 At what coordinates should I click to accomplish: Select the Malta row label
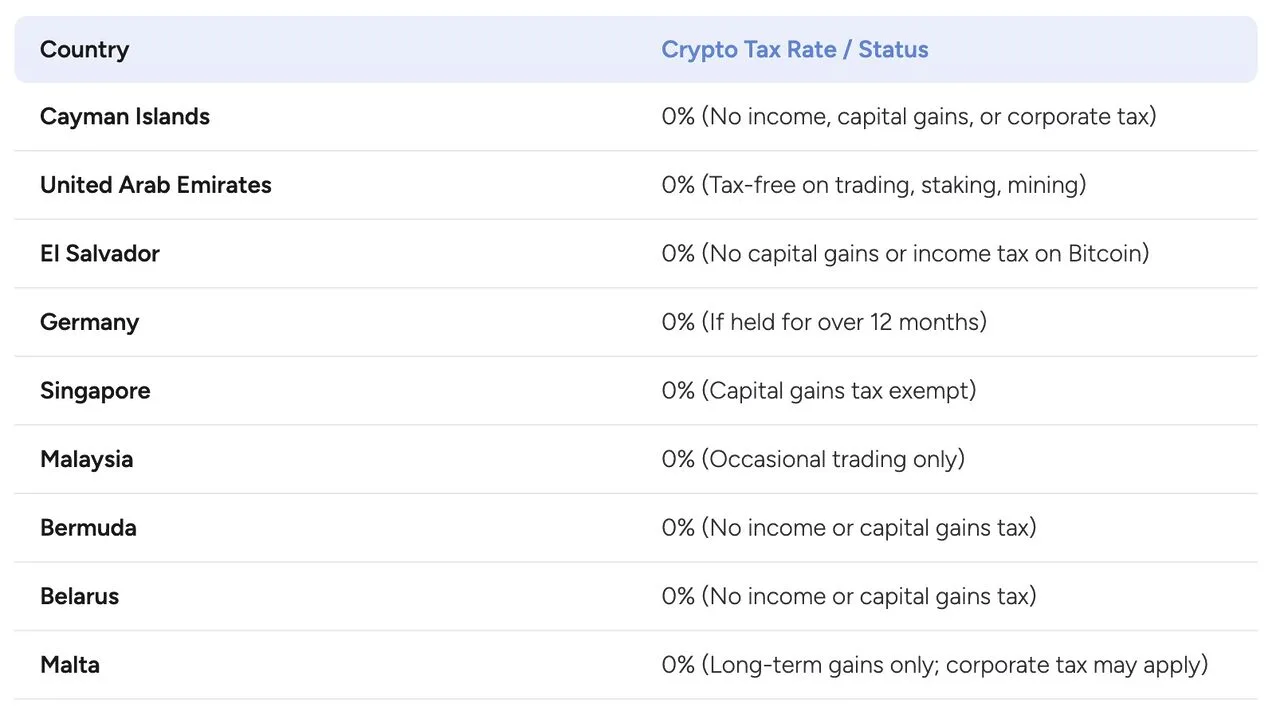click(x=70, y=664)
